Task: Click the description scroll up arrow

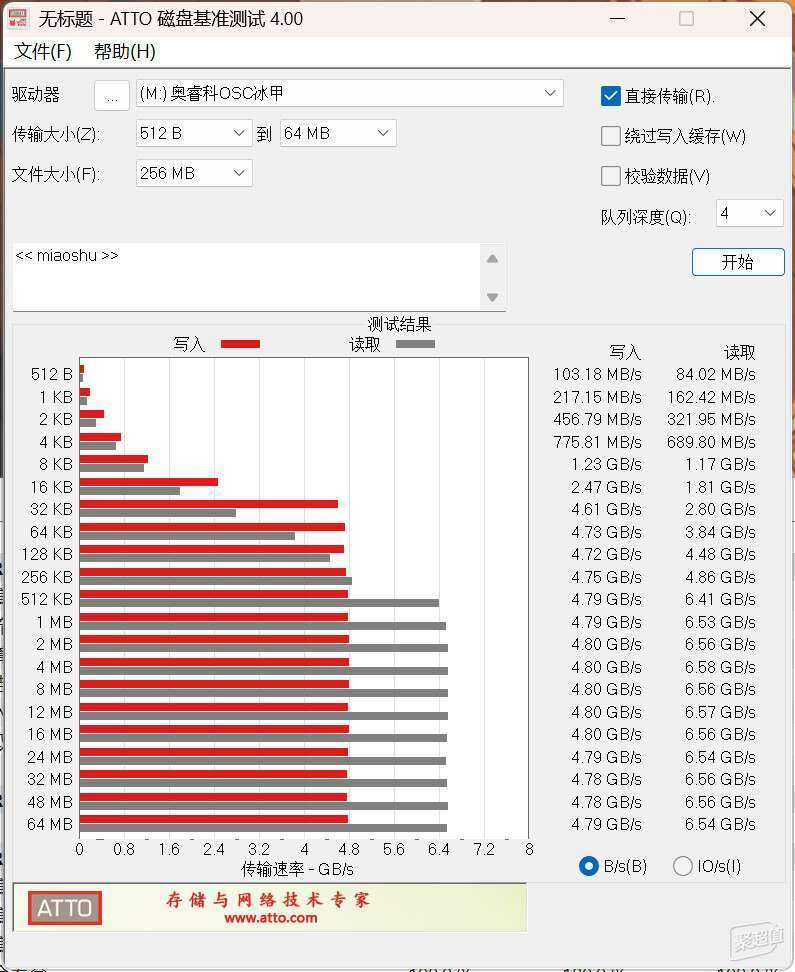Action: pos(492,259)
